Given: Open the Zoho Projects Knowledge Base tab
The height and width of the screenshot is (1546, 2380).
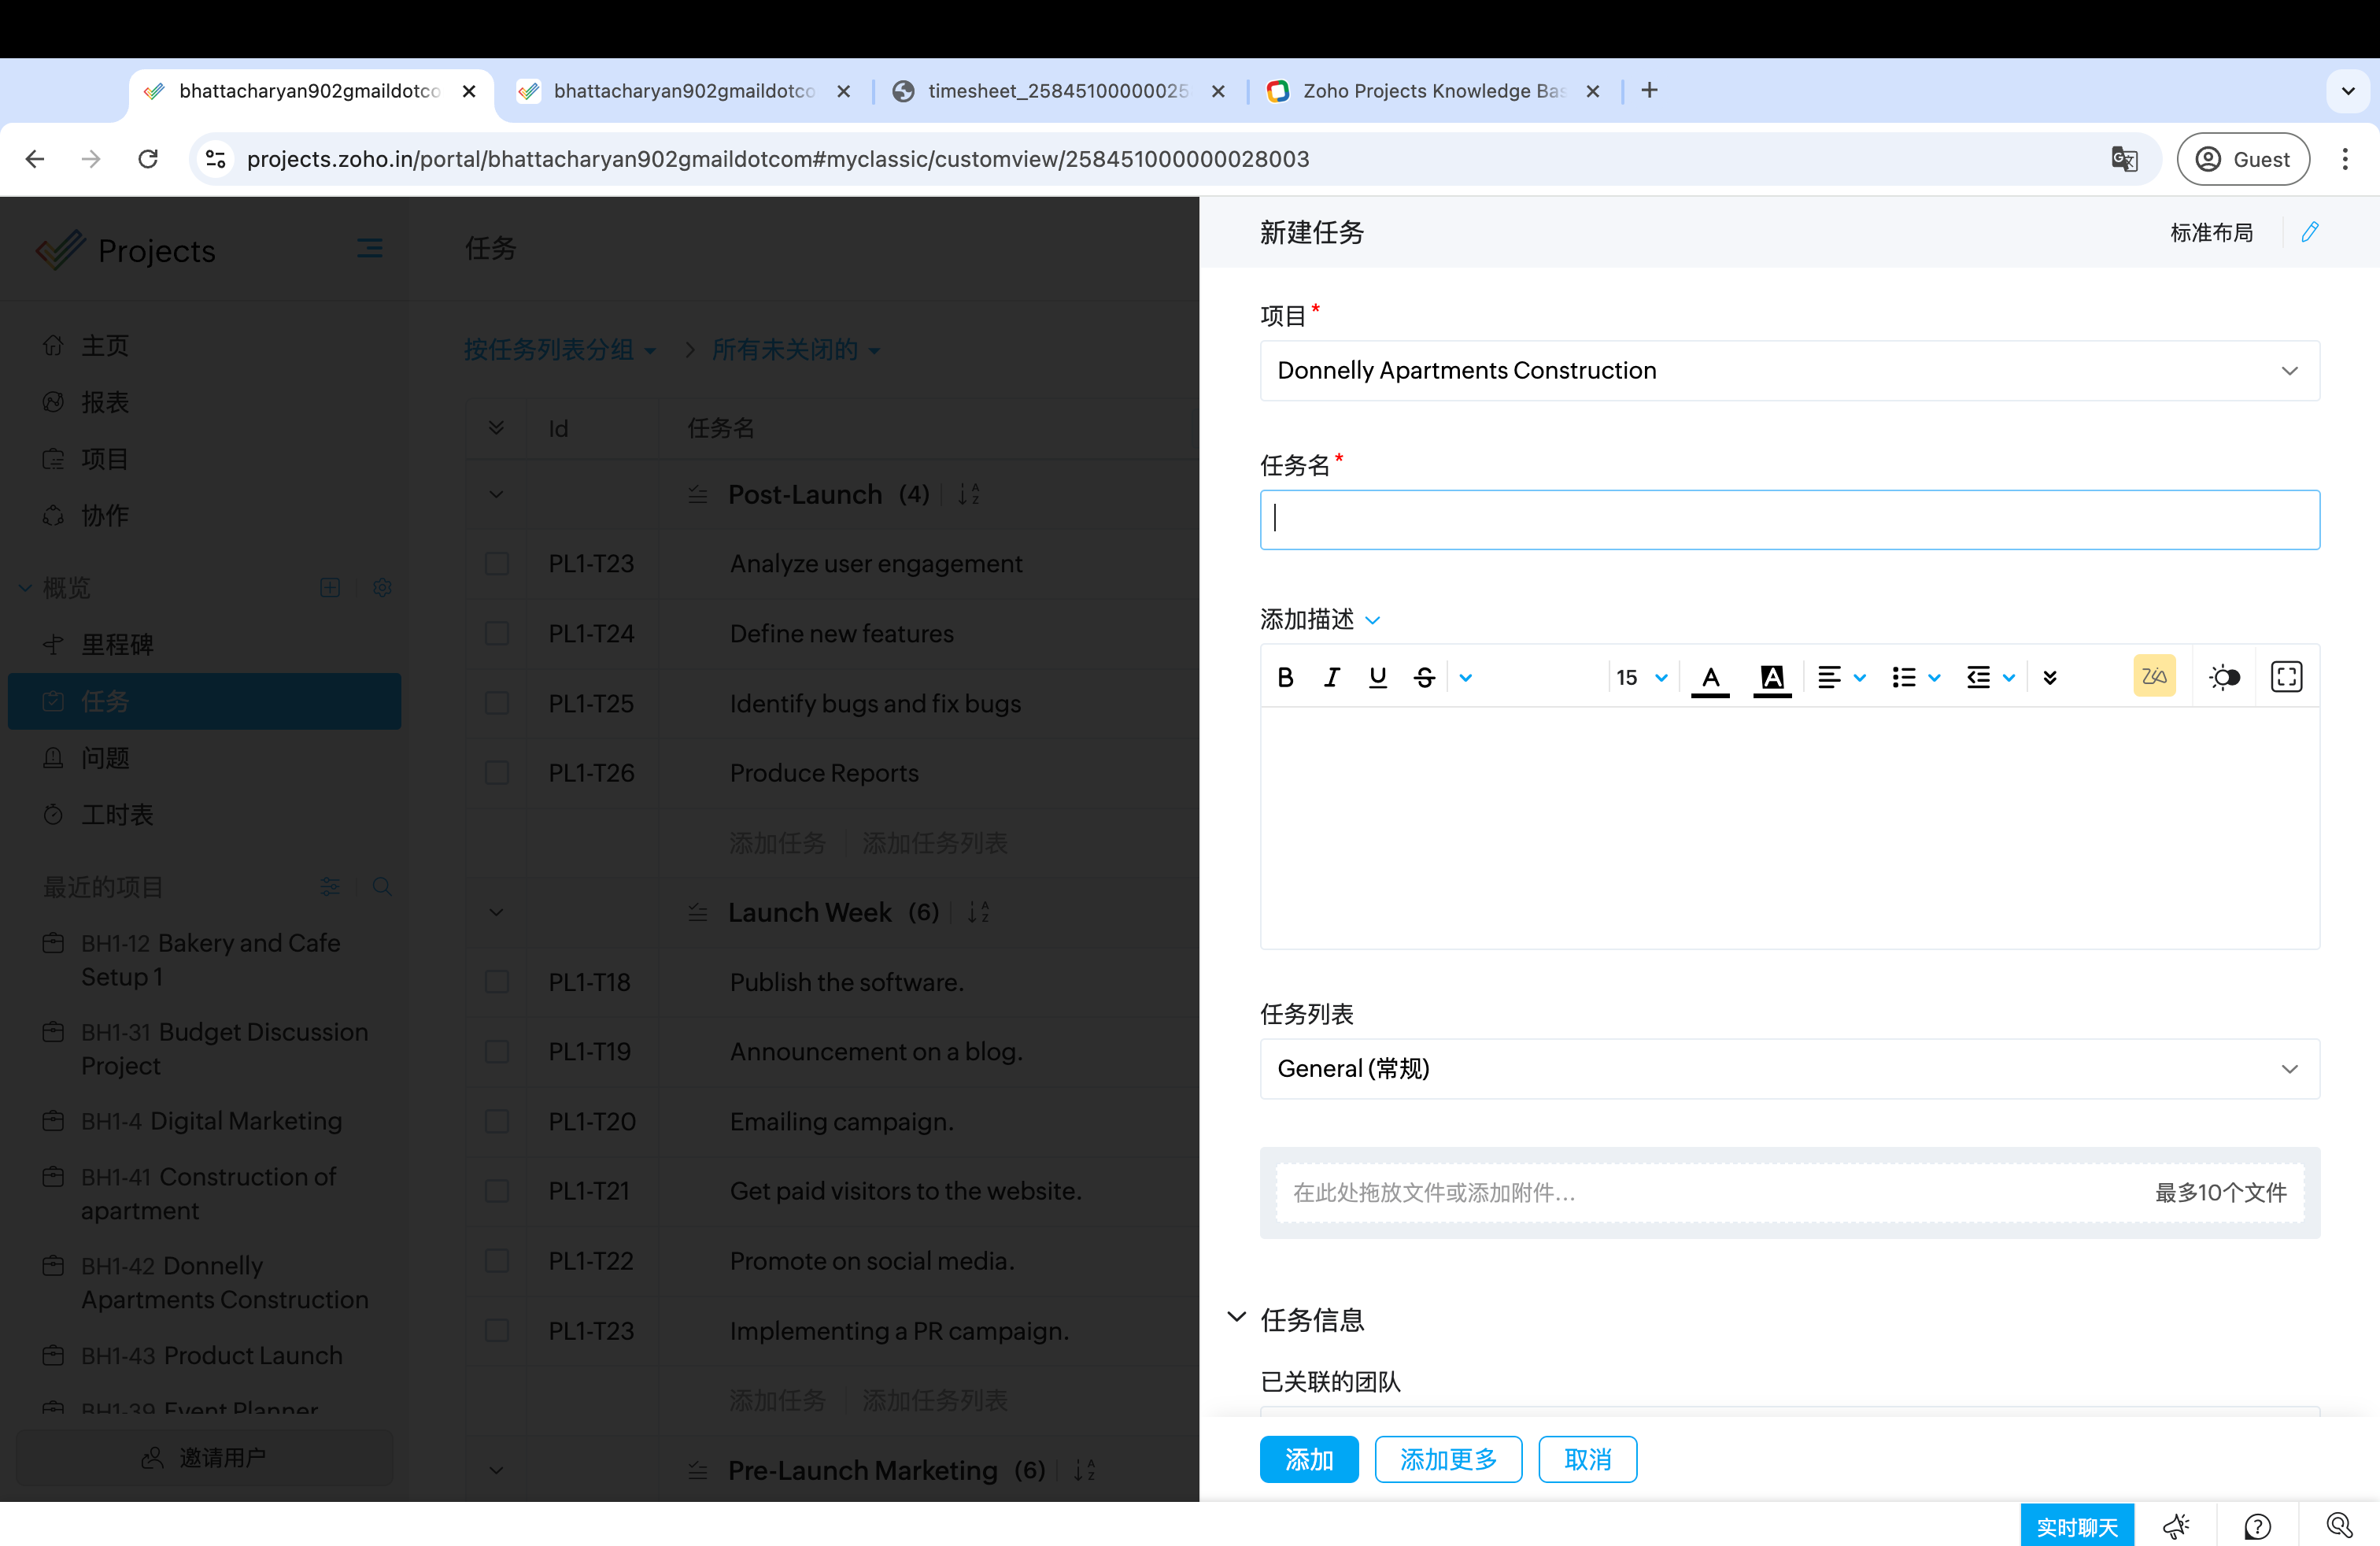Looking at the screenshot, I should coord(1432,91).
